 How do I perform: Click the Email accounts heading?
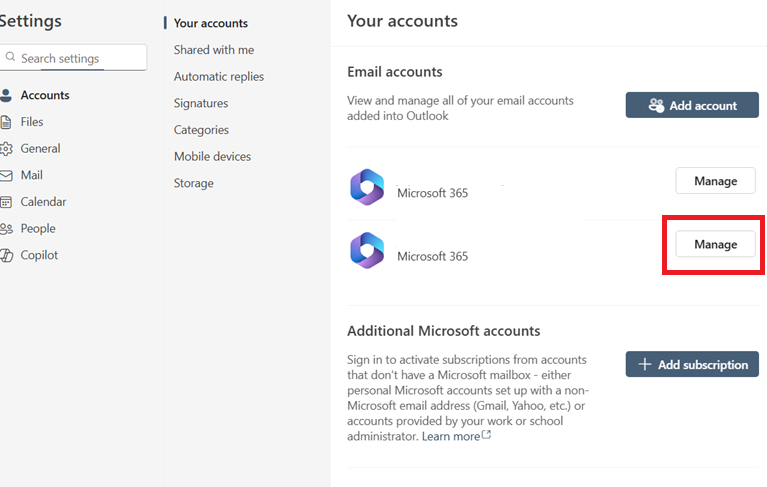pyautogui.click(x=395, y=72)
